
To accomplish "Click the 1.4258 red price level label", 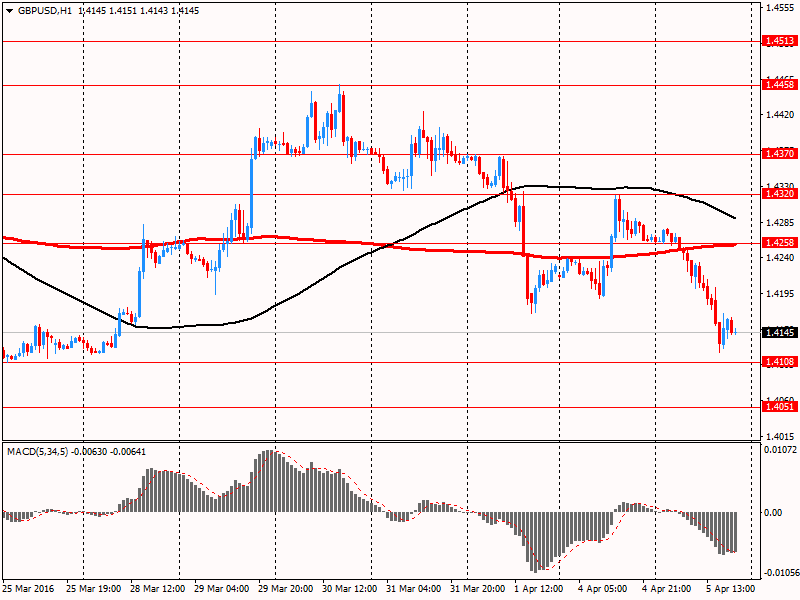I will (780, 243).
